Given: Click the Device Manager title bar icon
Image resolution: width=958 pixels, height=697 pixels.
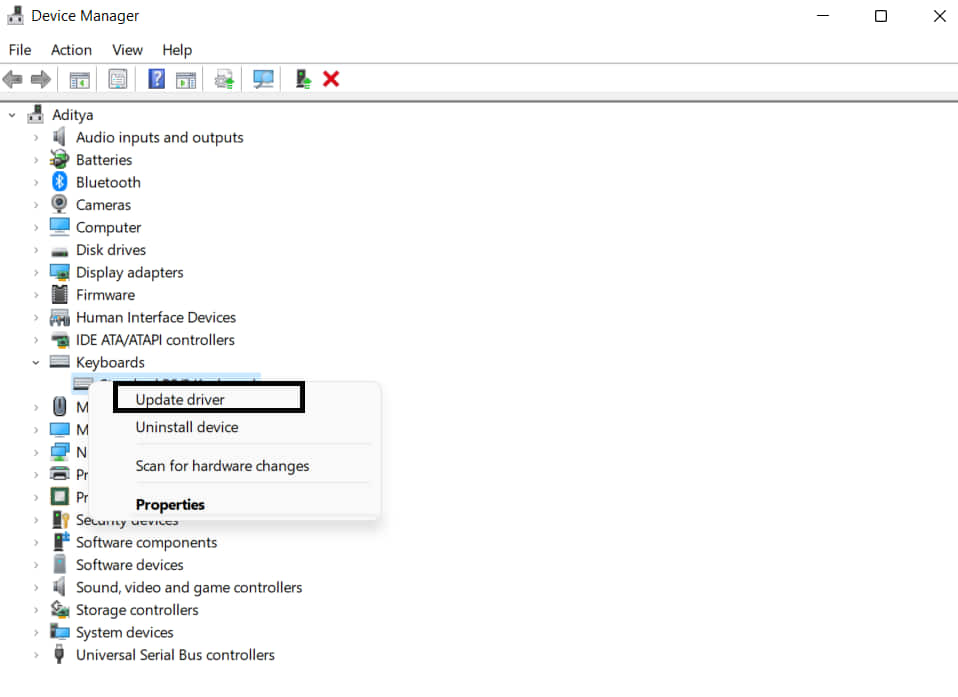Looking at the screenshot, I should pos(15,15).
